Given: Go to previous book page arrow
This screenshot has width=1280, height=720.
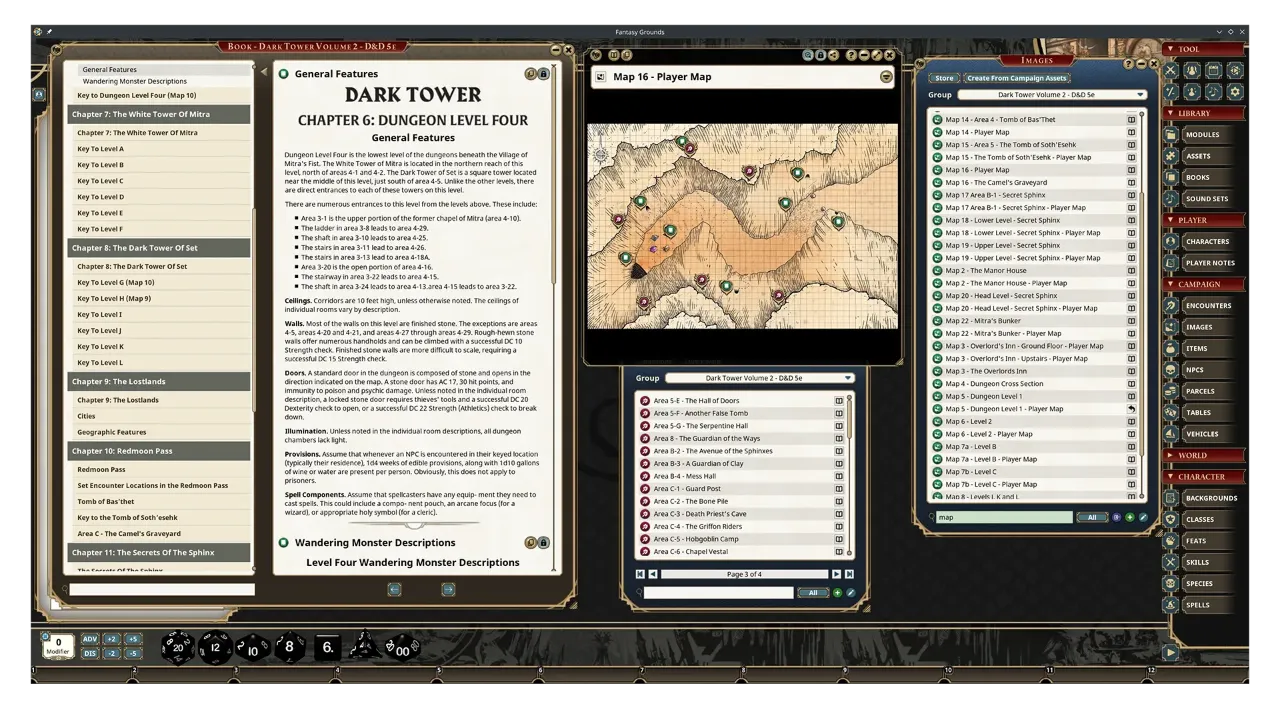Looking at the screenshot, I should coord(394,590).
